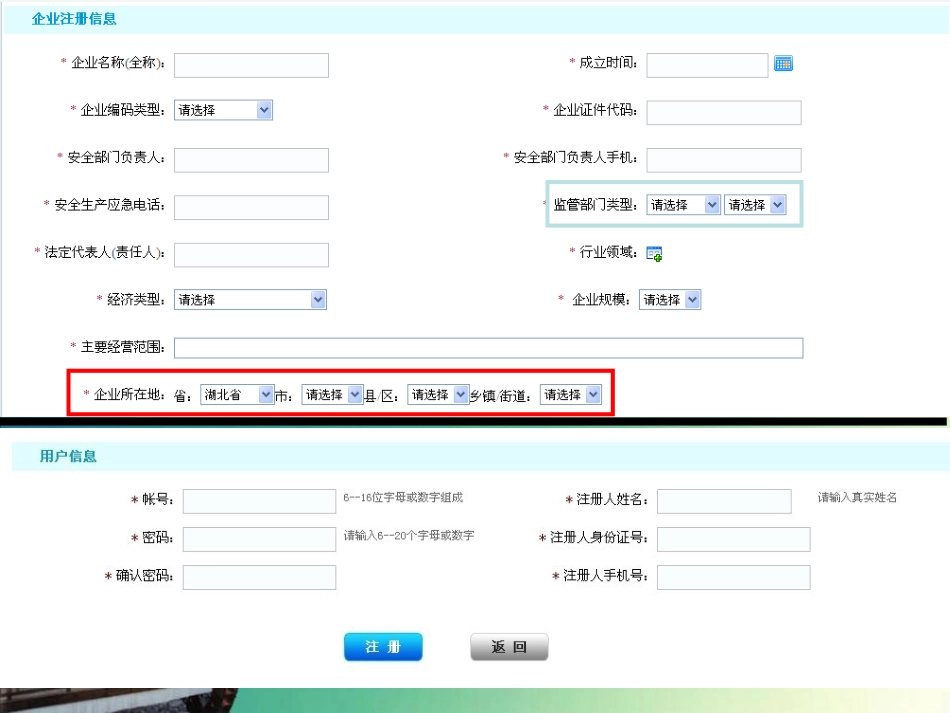Viewport: 950px width, 713px height.
Task: Click the hint 请输入真实姓名
Action: 857,497
